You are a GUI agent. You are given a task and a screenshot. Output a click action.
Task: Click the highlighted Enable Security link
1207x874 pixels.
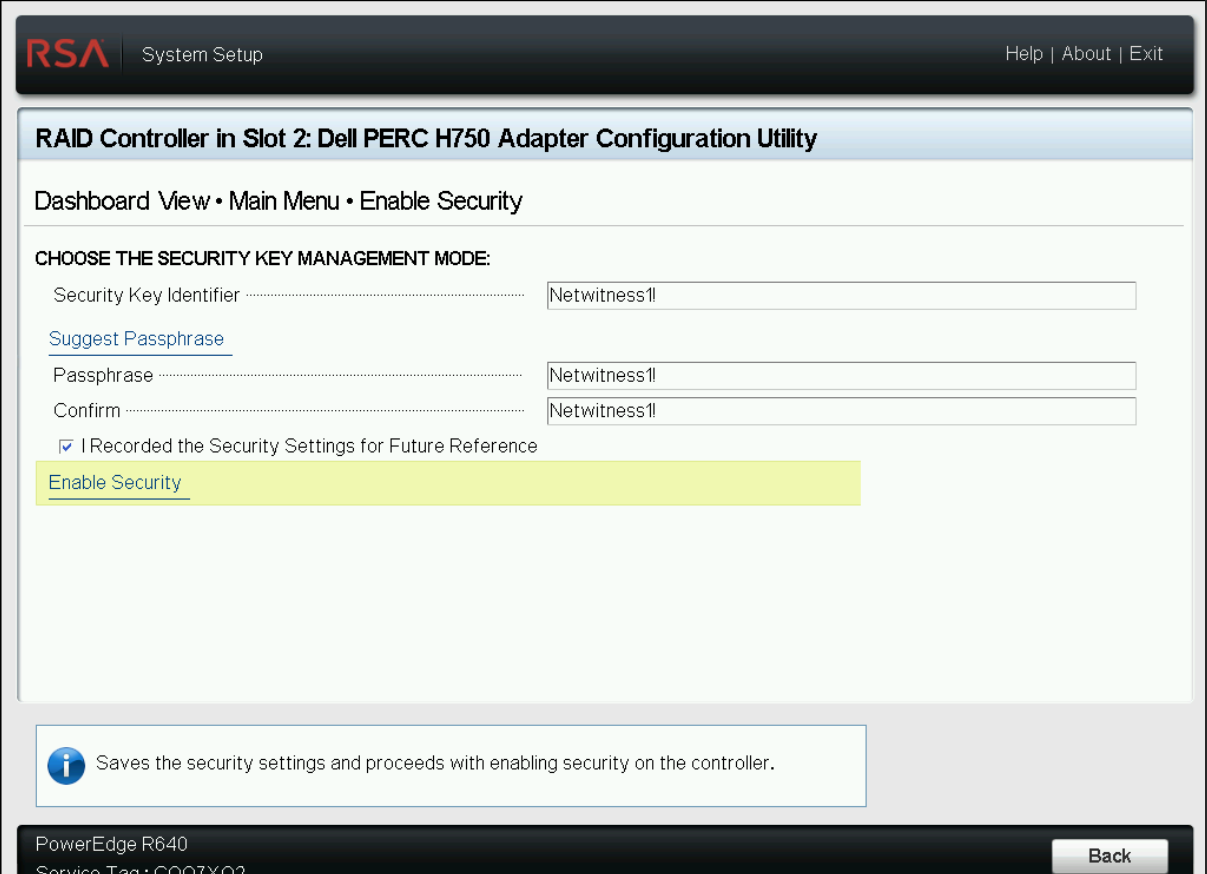(115, 483)
